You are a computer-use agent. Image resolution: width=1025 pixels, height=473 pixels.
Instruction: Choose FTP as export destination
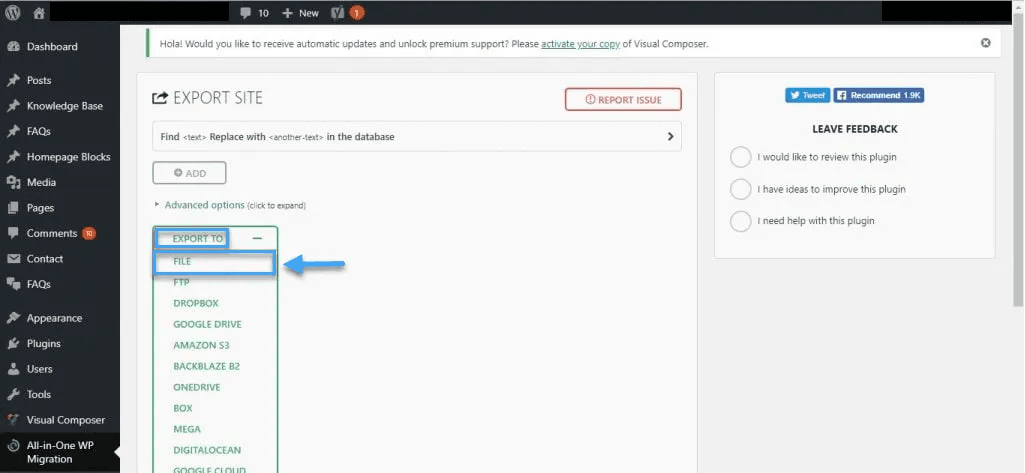181,283
